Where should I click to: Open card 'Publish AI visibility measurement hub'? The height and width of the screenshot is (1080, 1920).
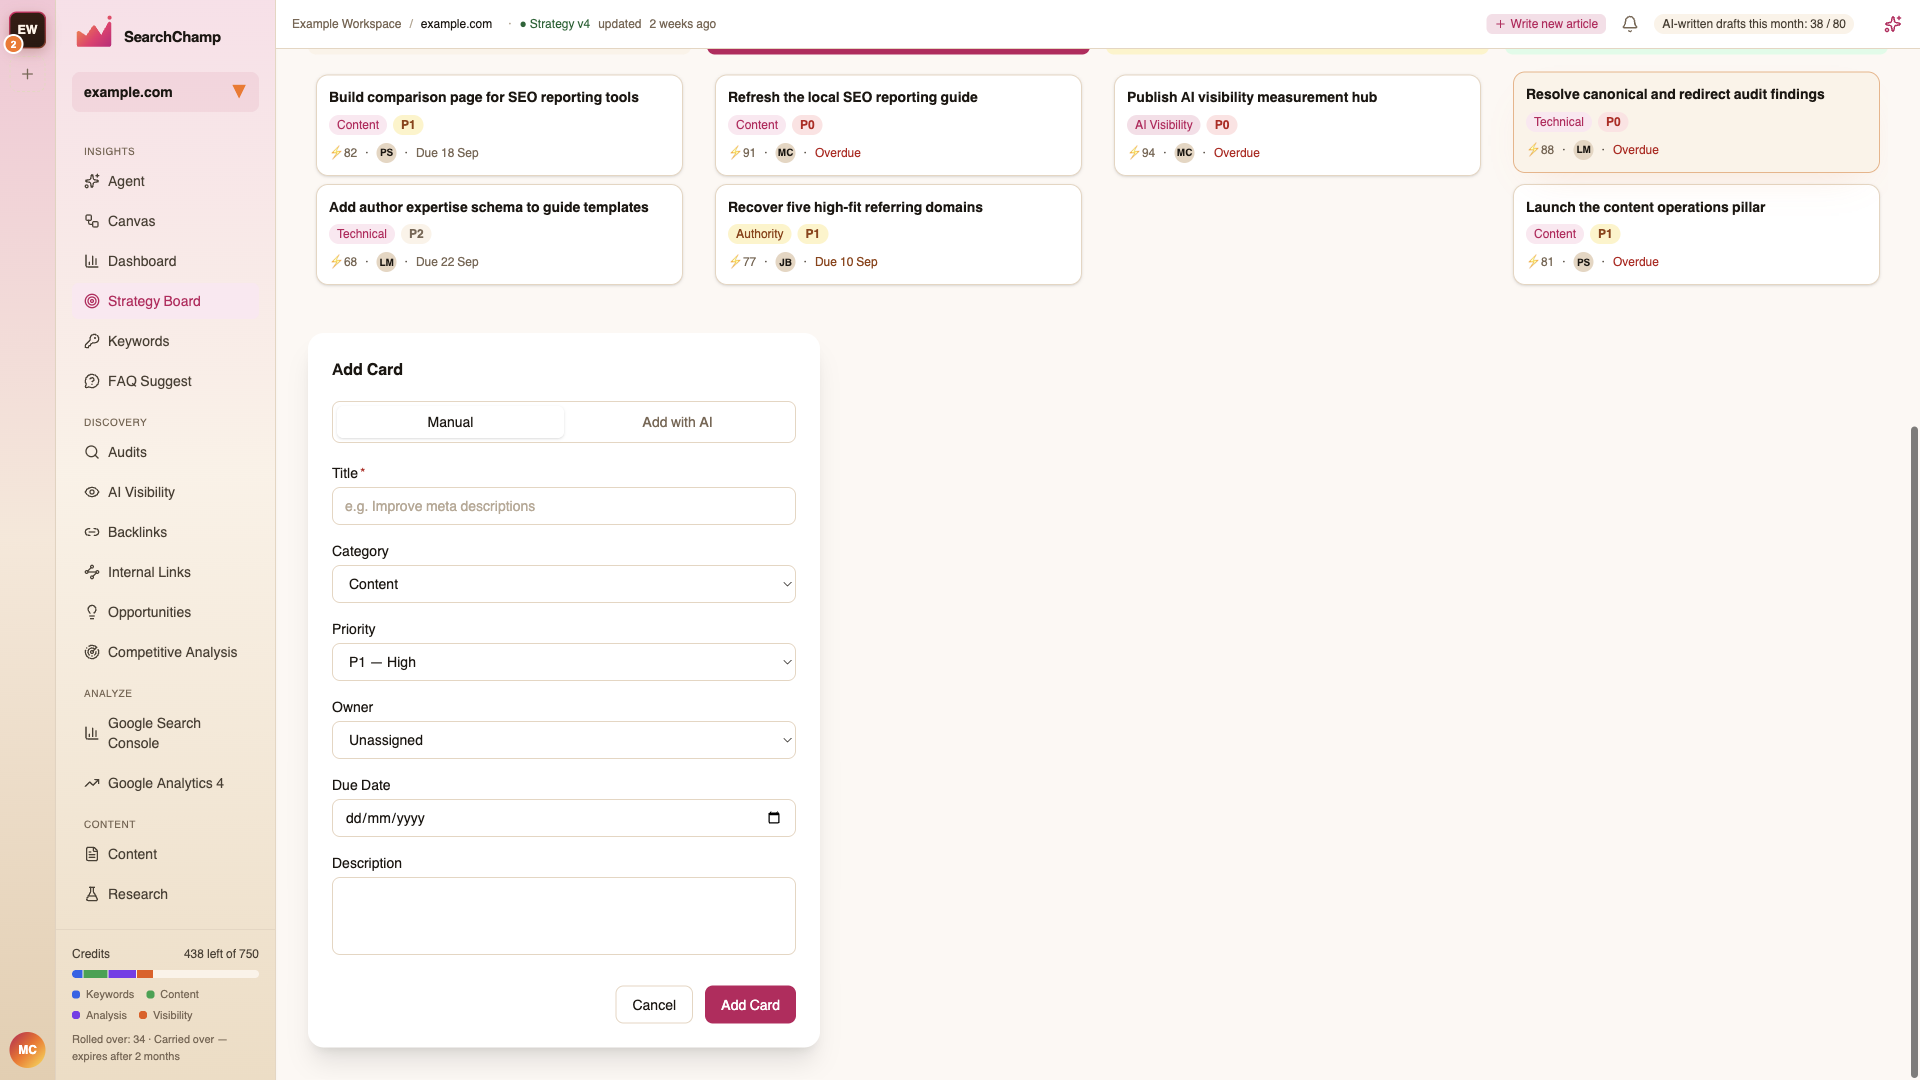tap(1297, 125)
